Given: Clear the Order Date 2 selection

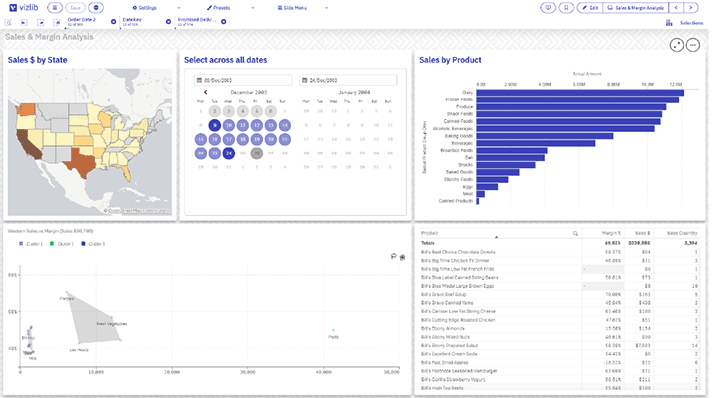Looking at the screenshot, I should click(113, 22).
